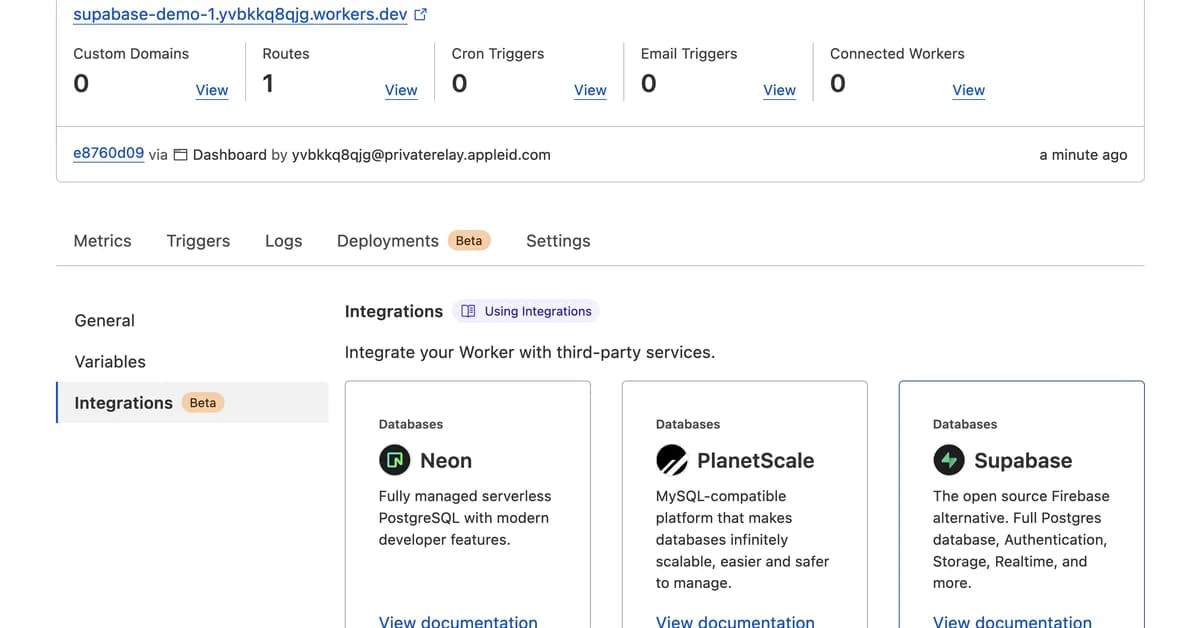Click the Beta badge on Deployments tab
Viewport: 1200px width, 628px height.
click(468, 240)
